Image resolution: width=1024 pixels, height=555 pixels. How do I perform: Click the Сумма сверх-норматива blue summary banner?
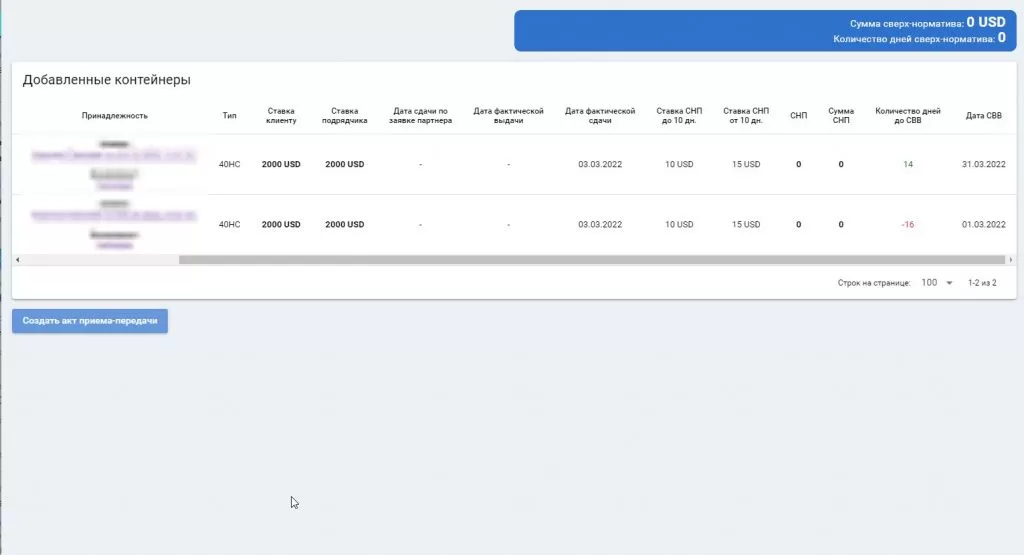pyautogui.click(x=765, y=30)
